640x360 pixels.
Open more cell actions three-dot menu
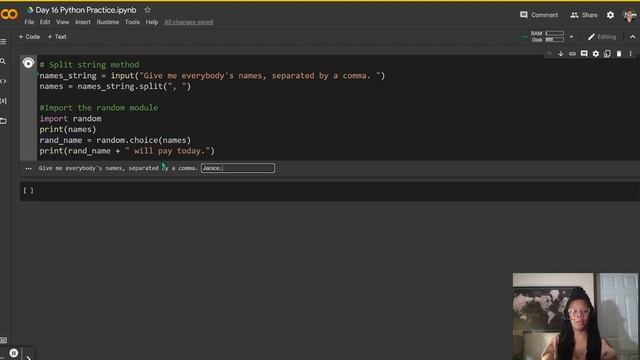(630, 54)
